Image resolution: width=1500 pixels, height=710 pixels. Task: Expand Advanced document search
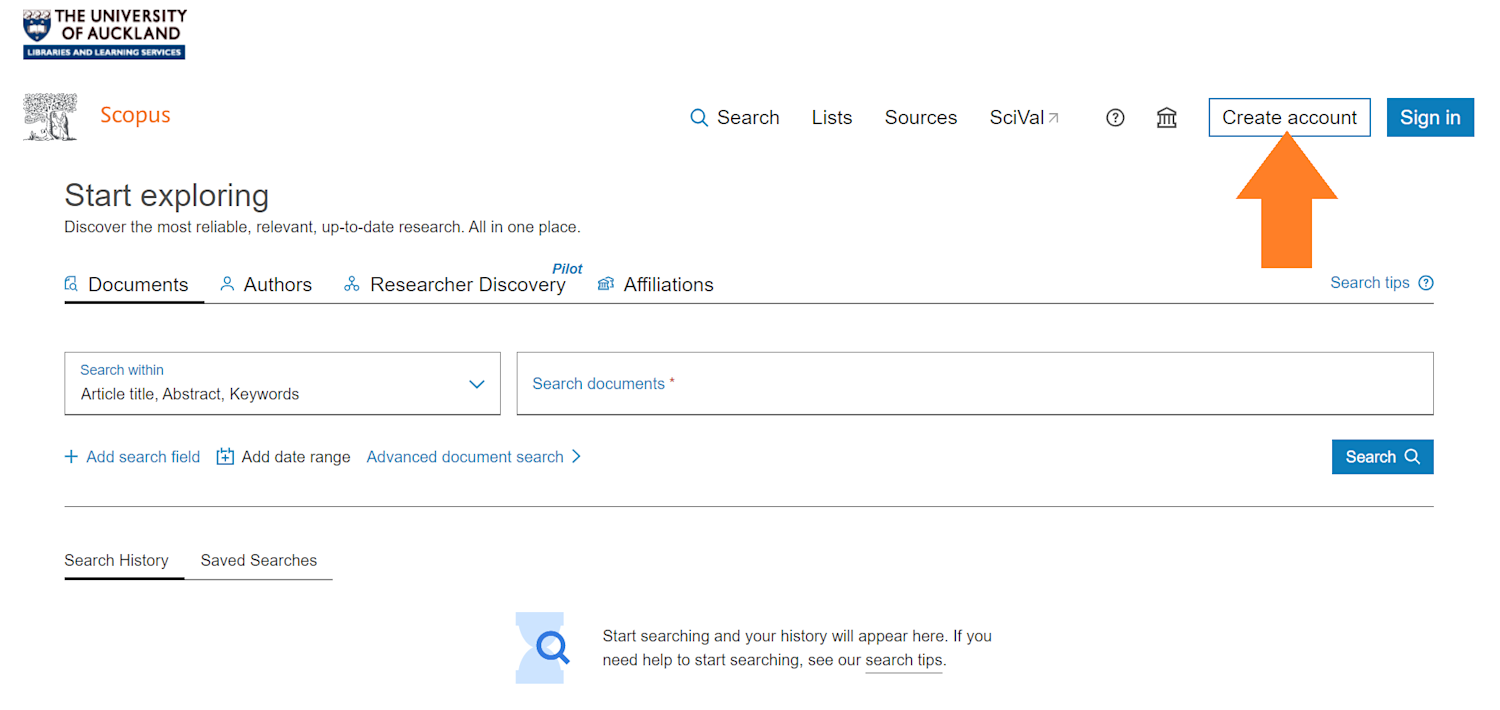coord(466,456)
